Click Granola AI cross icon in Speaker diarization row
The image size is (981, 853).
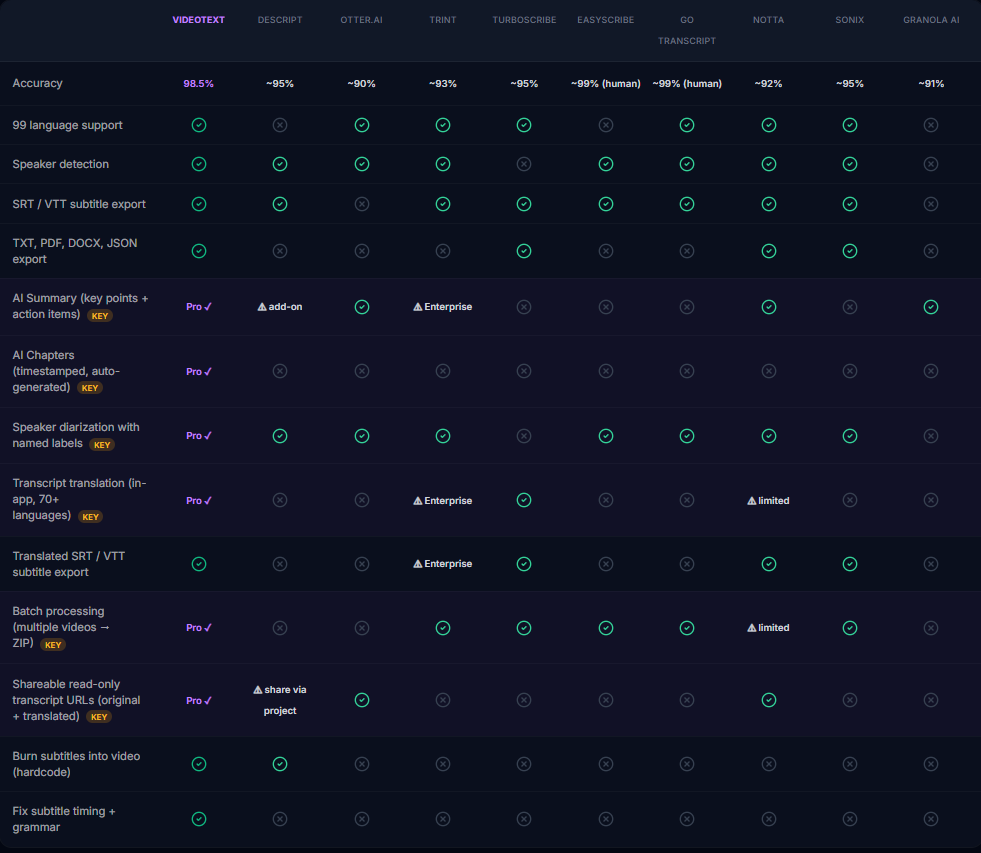(931, 436)
